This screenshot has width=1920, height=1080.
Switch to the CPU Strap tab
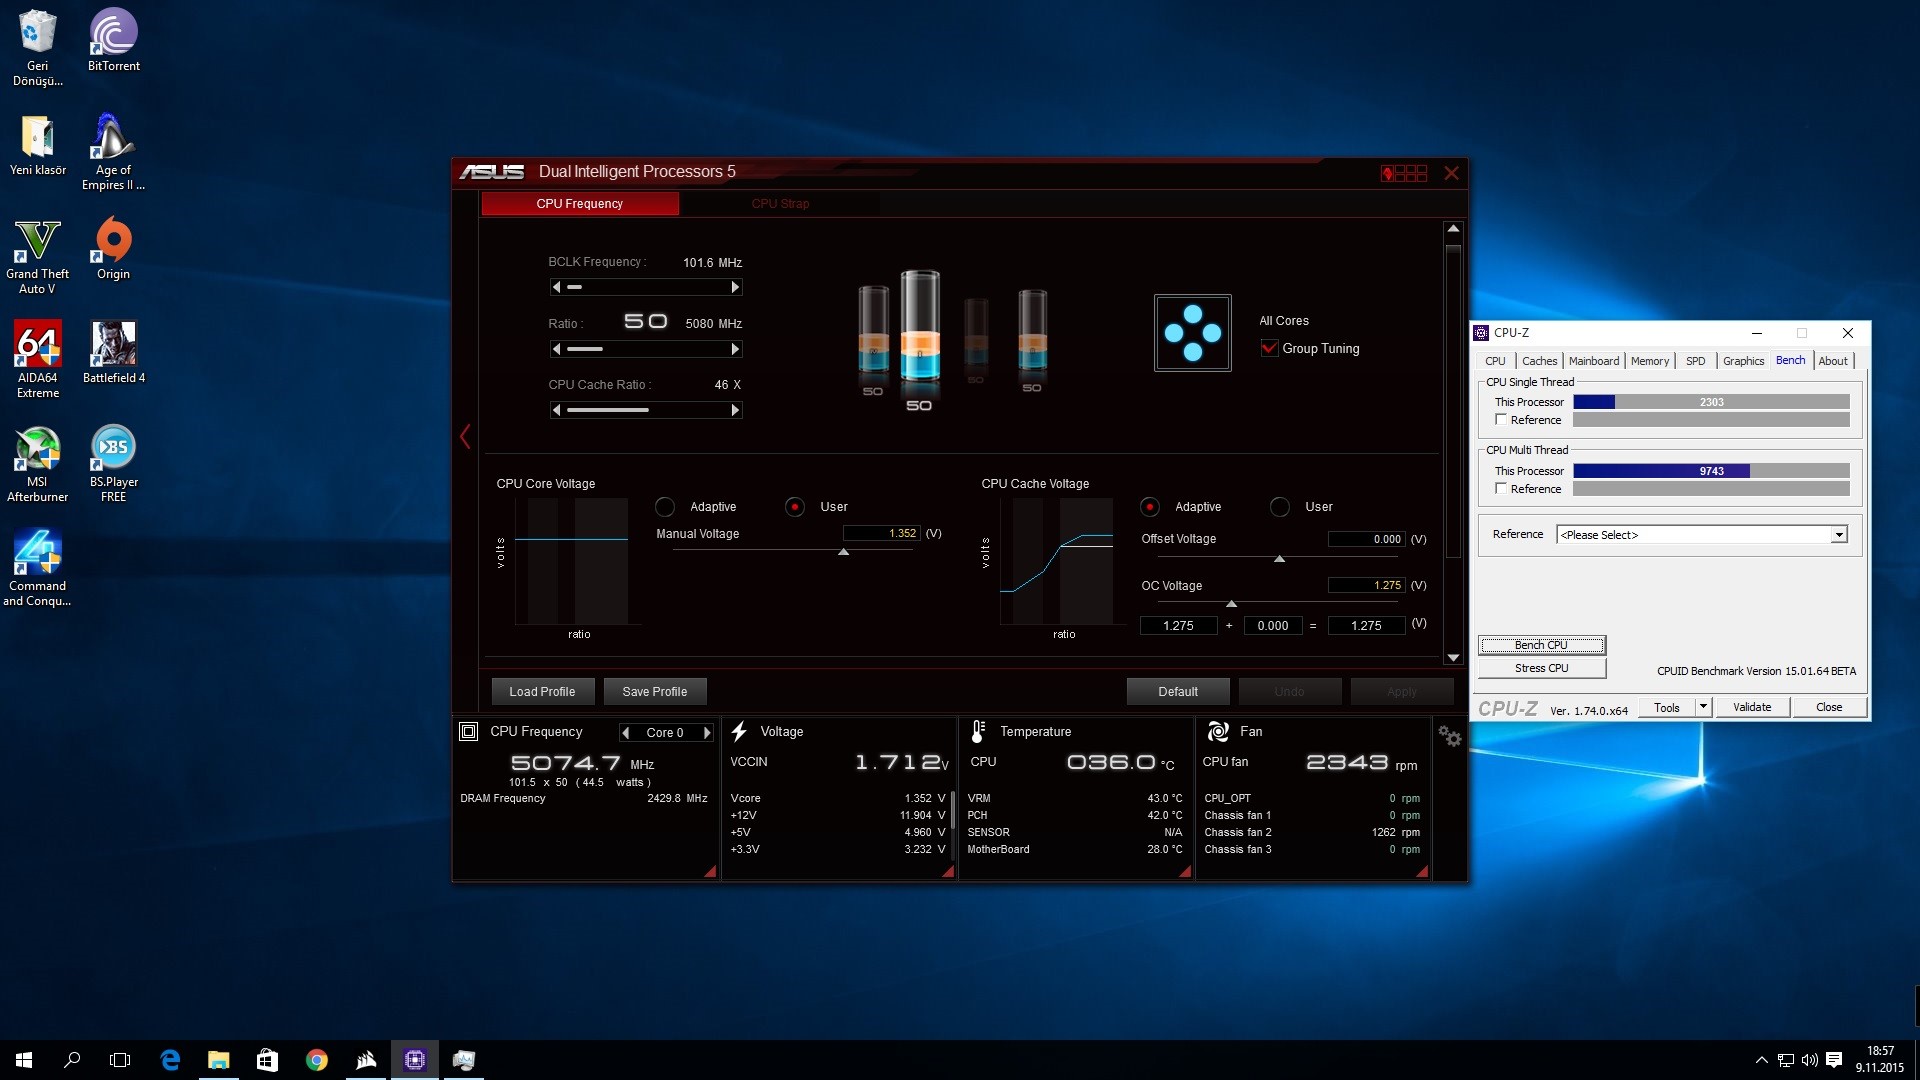(780, 203)
